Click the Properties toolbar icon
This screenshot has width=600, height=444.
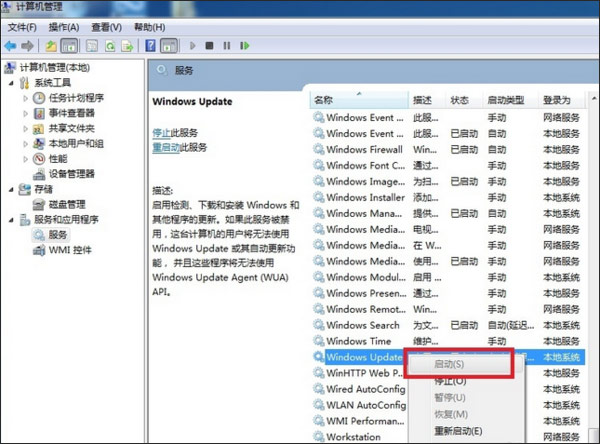tap(92, 46)
